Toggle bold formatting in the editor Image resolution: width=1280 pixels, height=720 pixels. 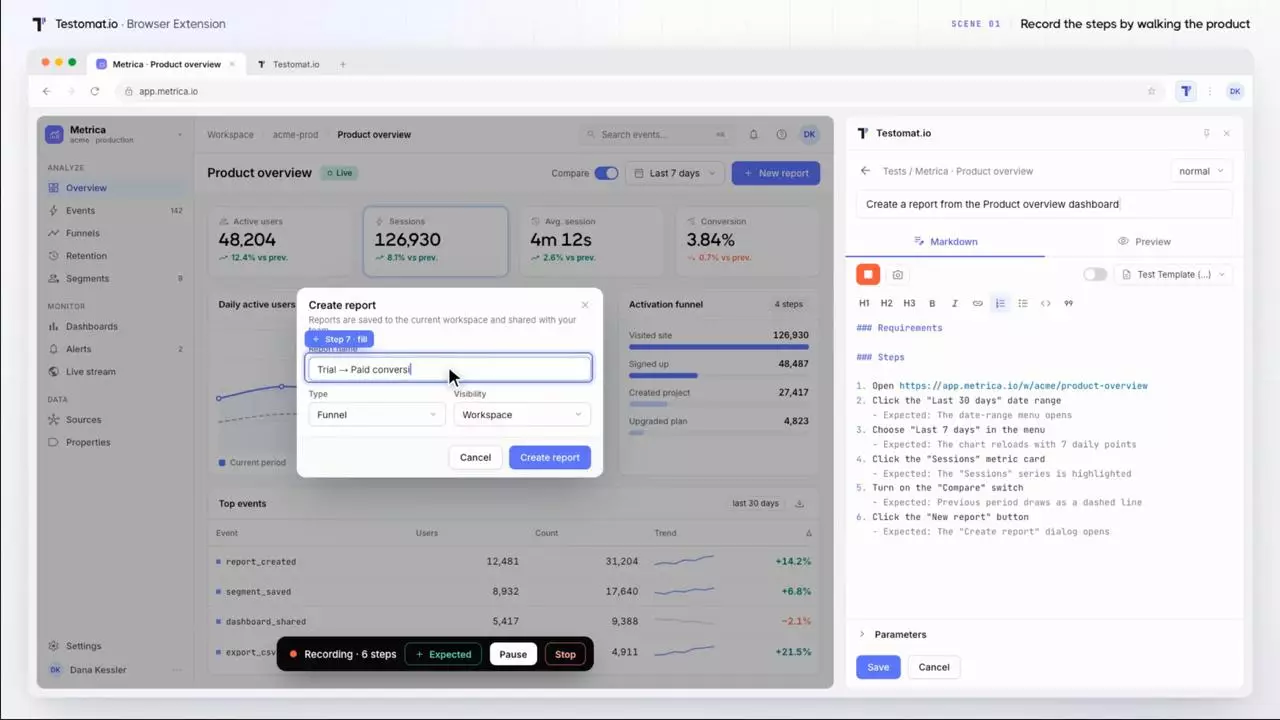932,303
